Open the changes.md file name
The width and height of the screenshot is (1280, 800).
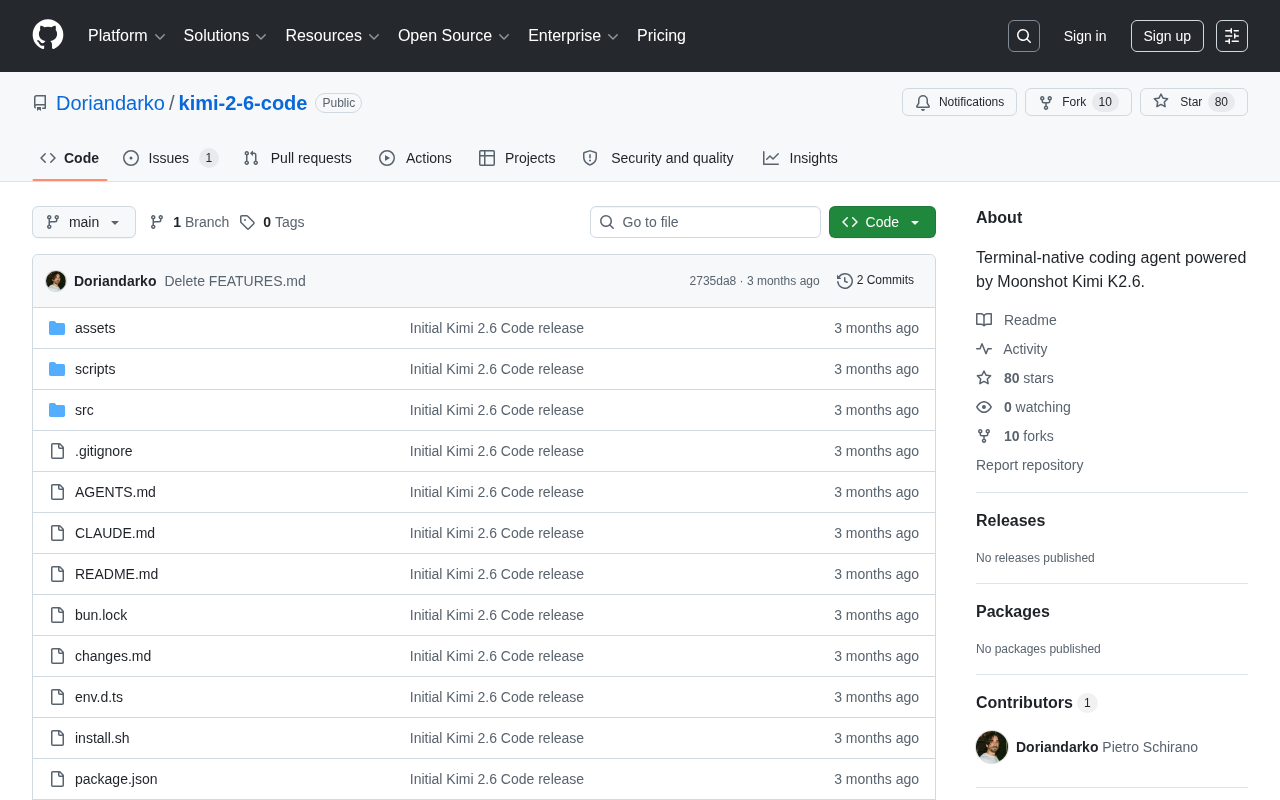(x=113, y=656)
